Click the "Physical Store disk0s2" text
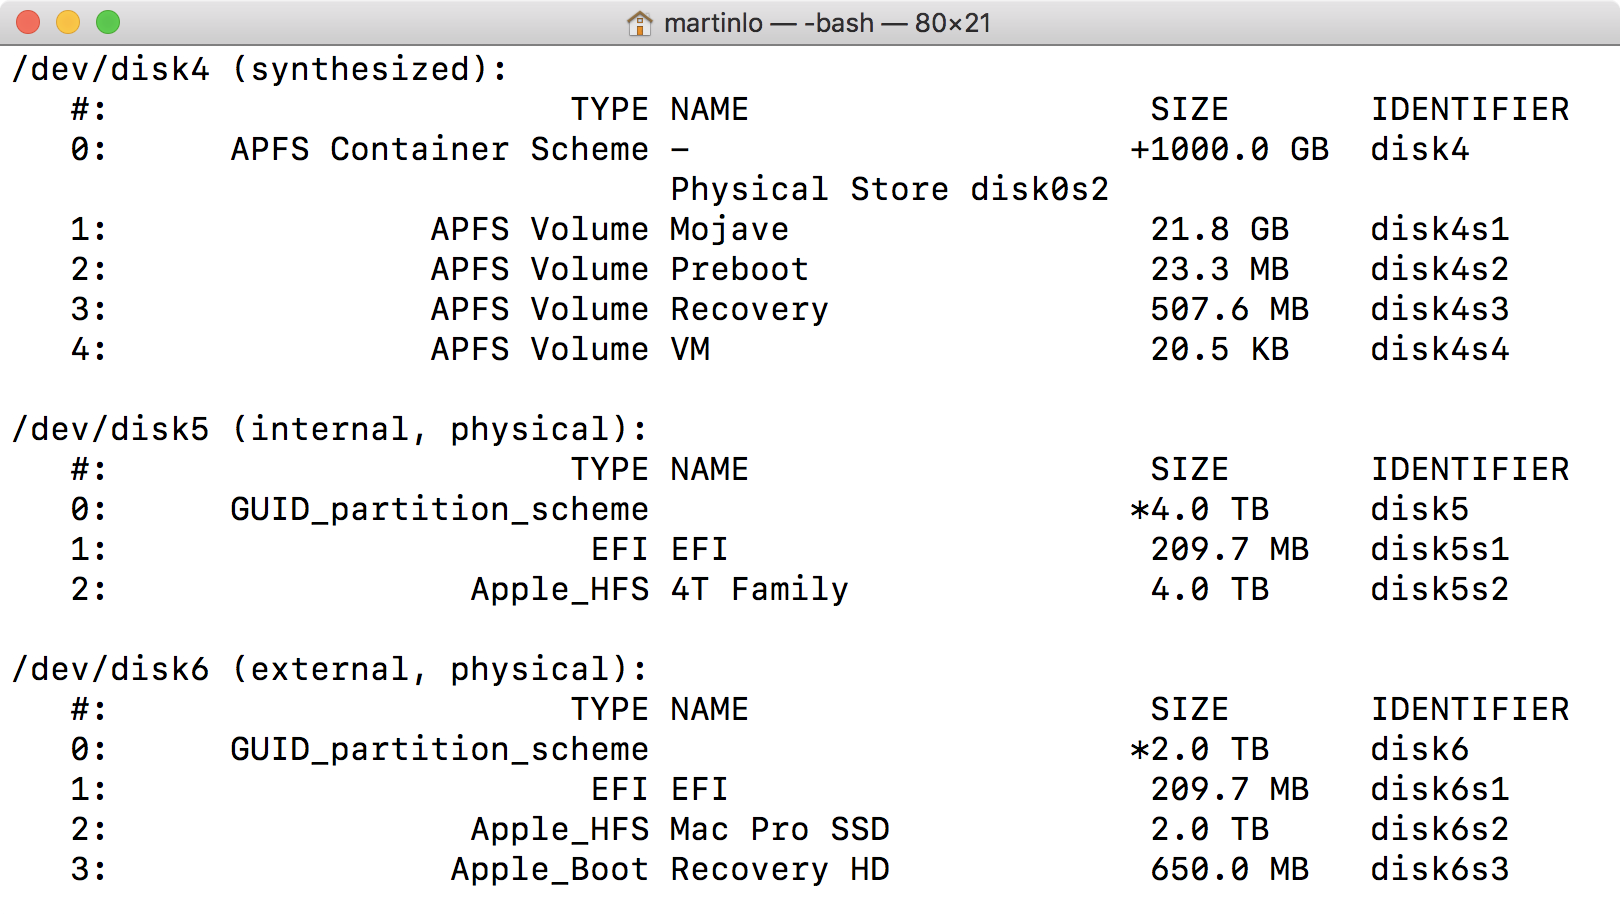This screenshot has height=916, width=1620. tap(889, 189)
